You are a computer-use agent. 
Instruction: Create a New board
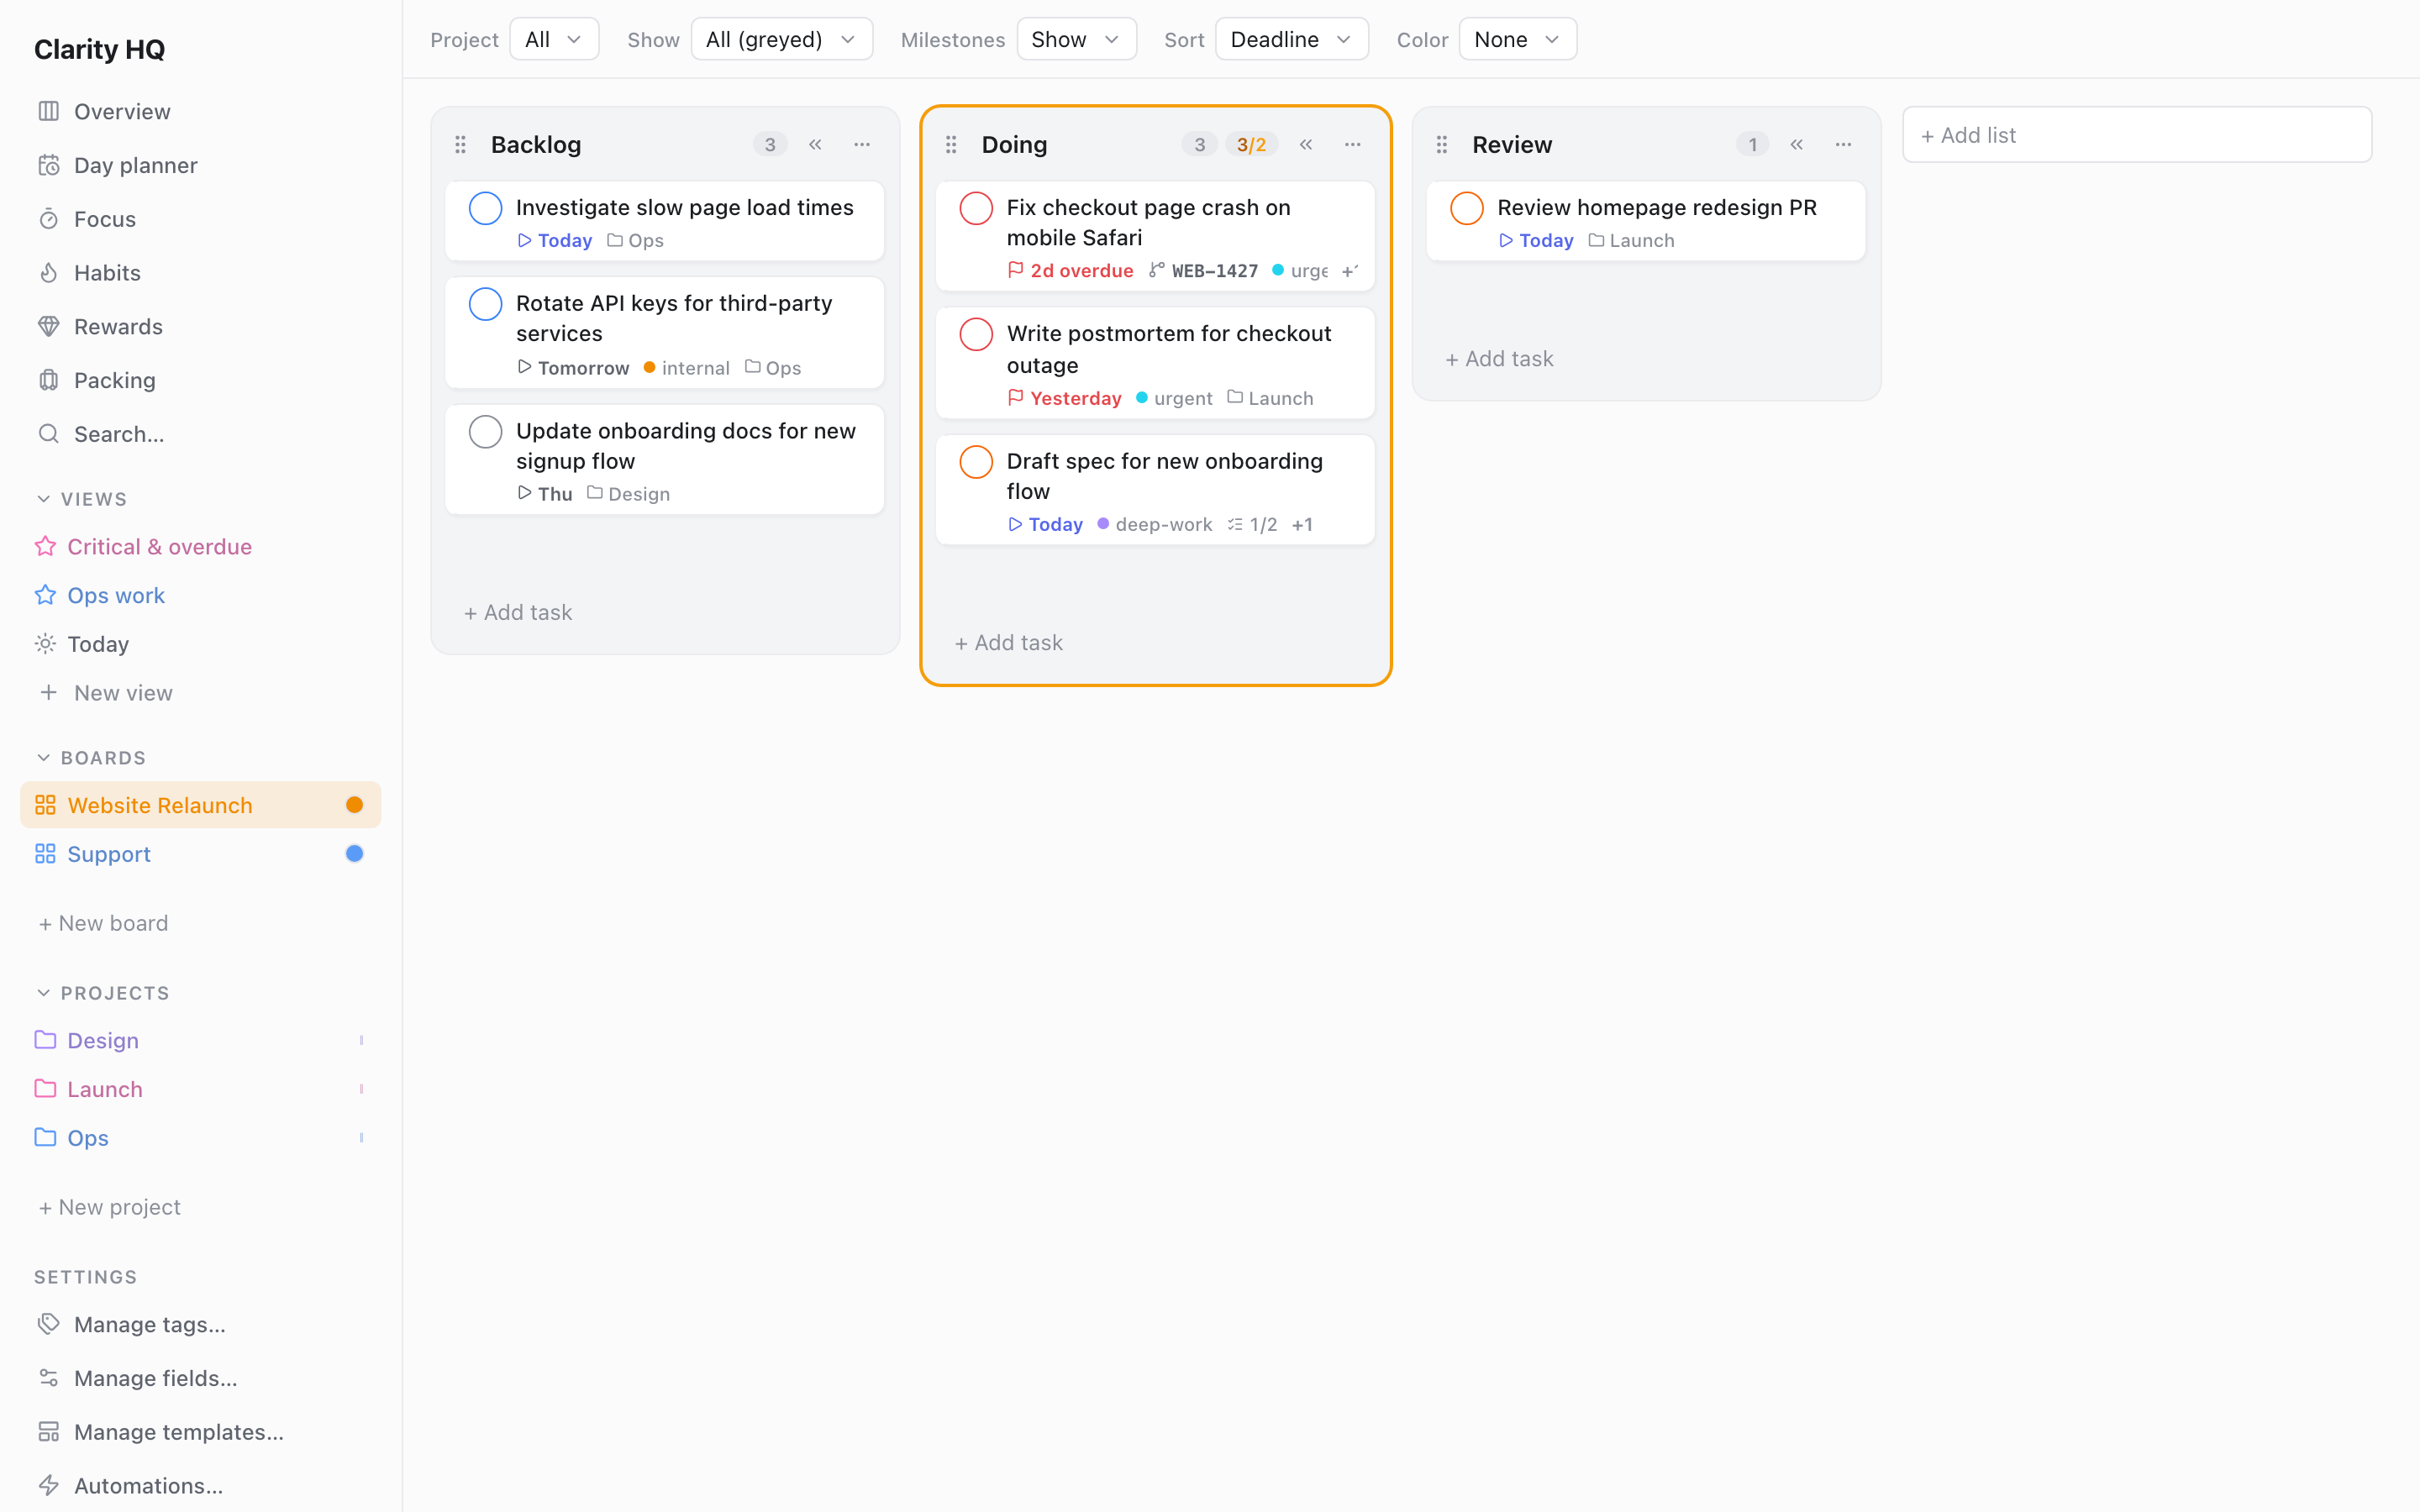click(103, 923)
